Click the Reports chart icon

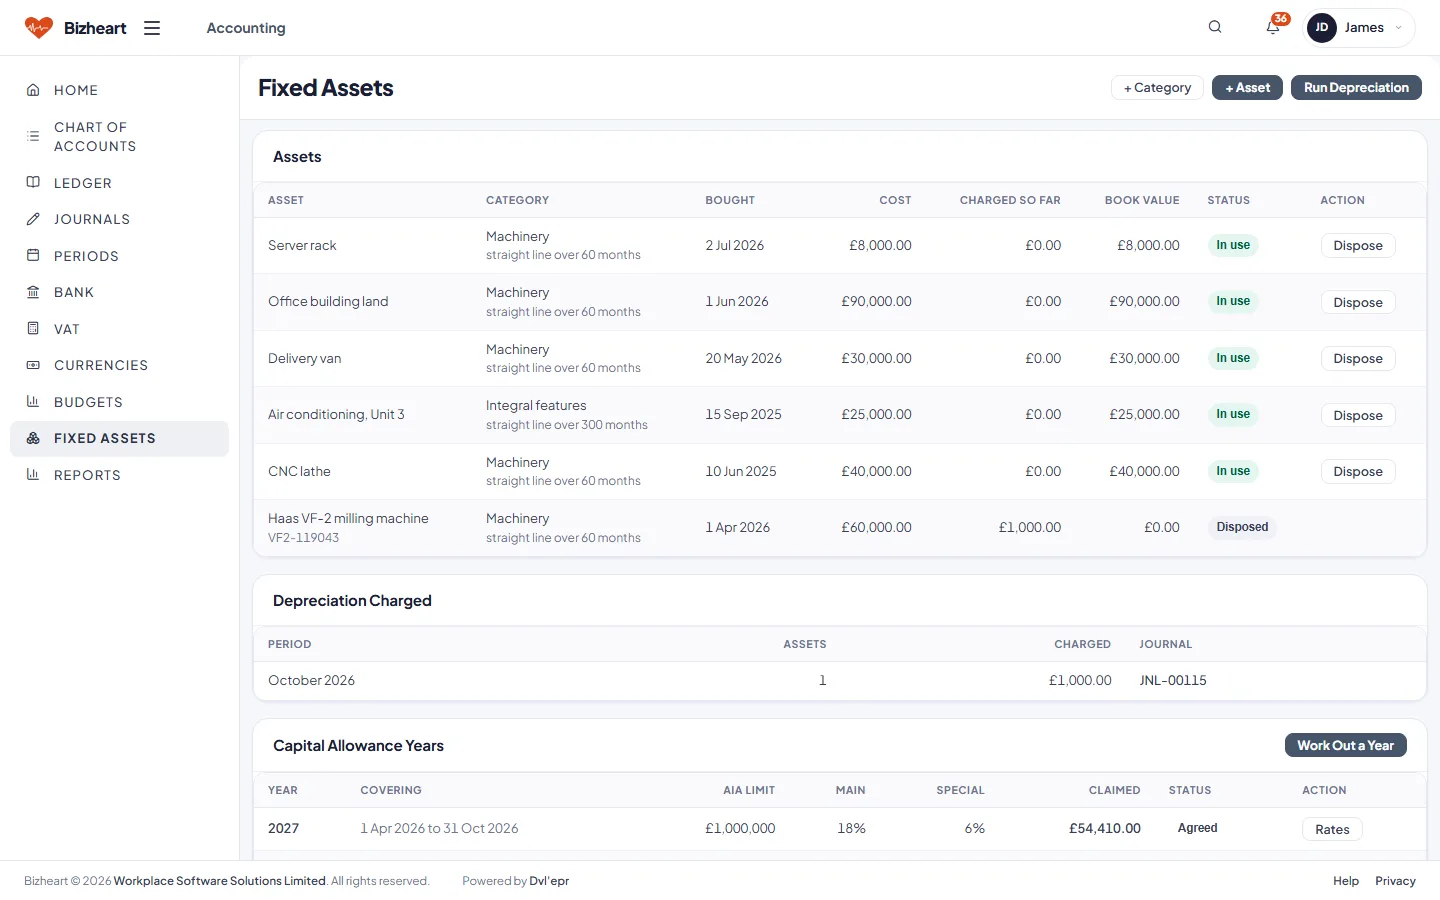[33, 474]
